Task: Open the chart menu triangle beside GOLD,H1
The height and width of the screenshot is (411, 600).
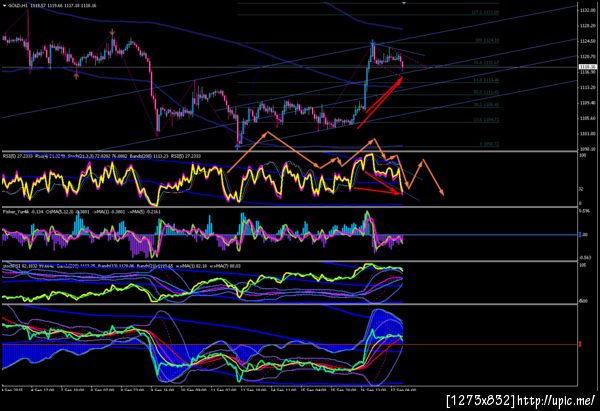Action: click(4, 6)
